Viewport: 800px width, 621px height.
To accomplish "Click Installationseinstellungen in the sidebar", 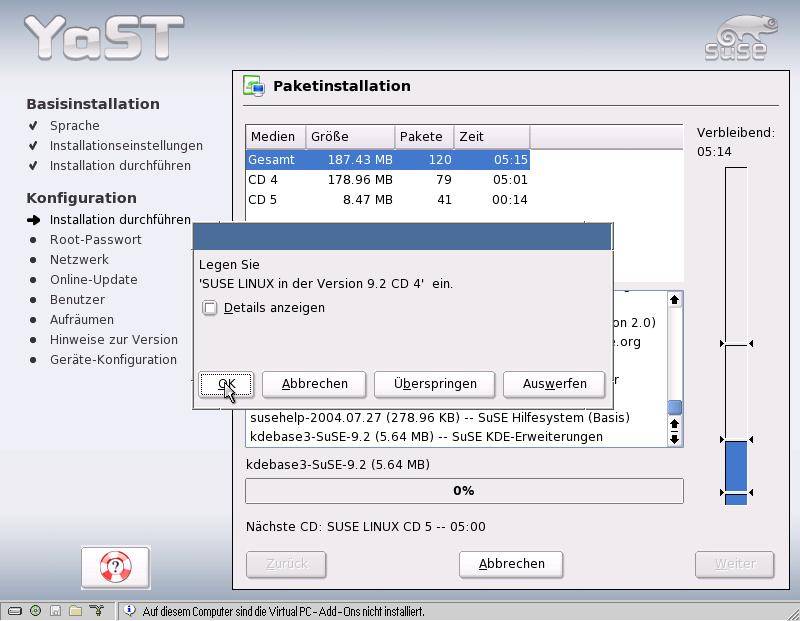I will point(126,145).
